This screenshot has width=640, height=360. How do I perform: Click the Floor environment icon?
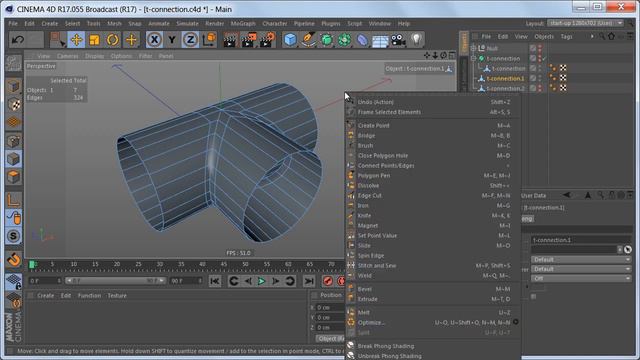(x=380, y=40)
